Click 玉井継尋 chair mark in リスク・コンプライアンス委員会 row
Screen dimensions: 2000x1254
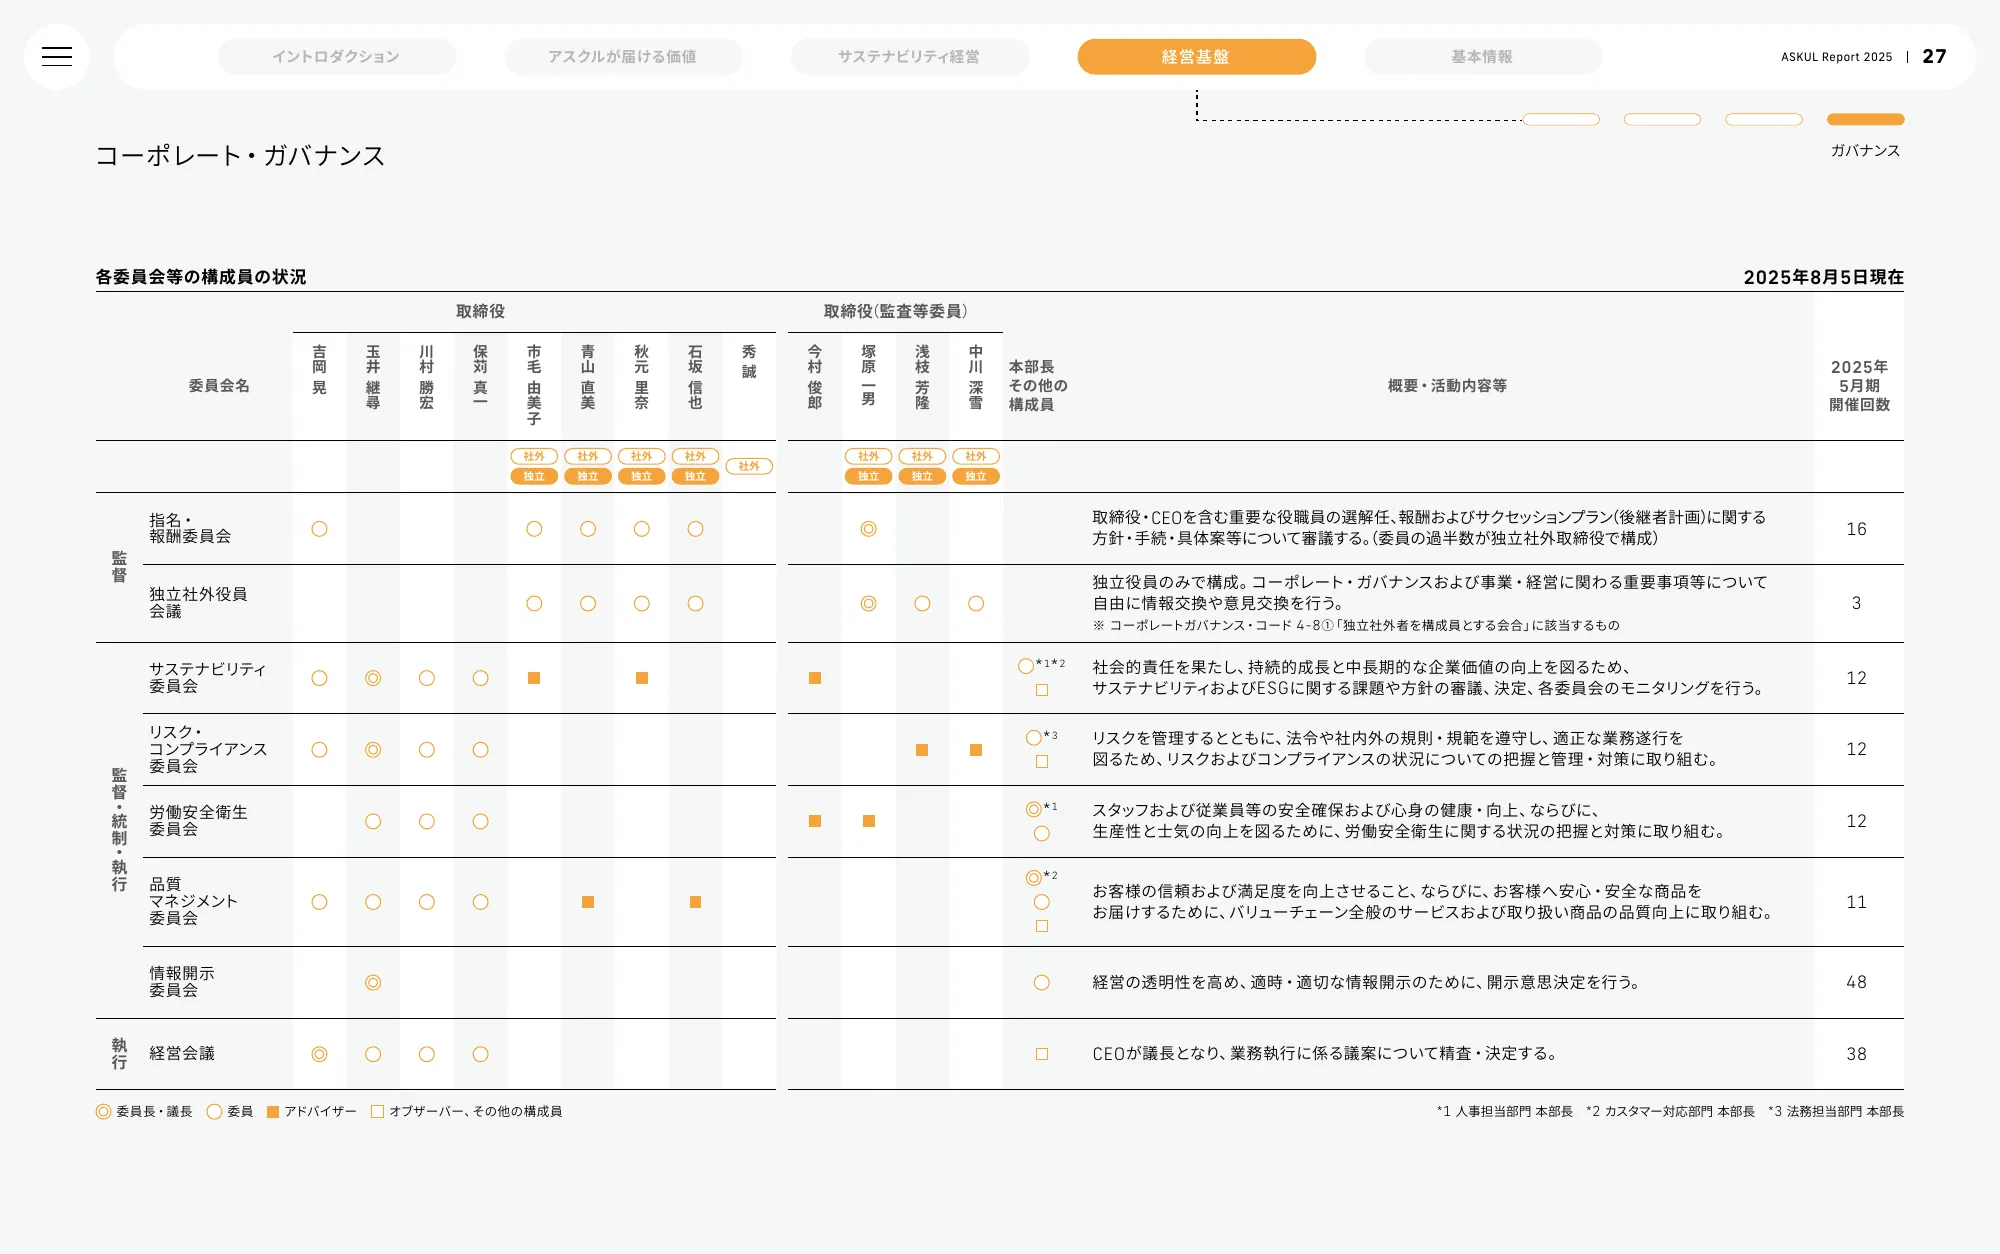click(x=373, y=750)
